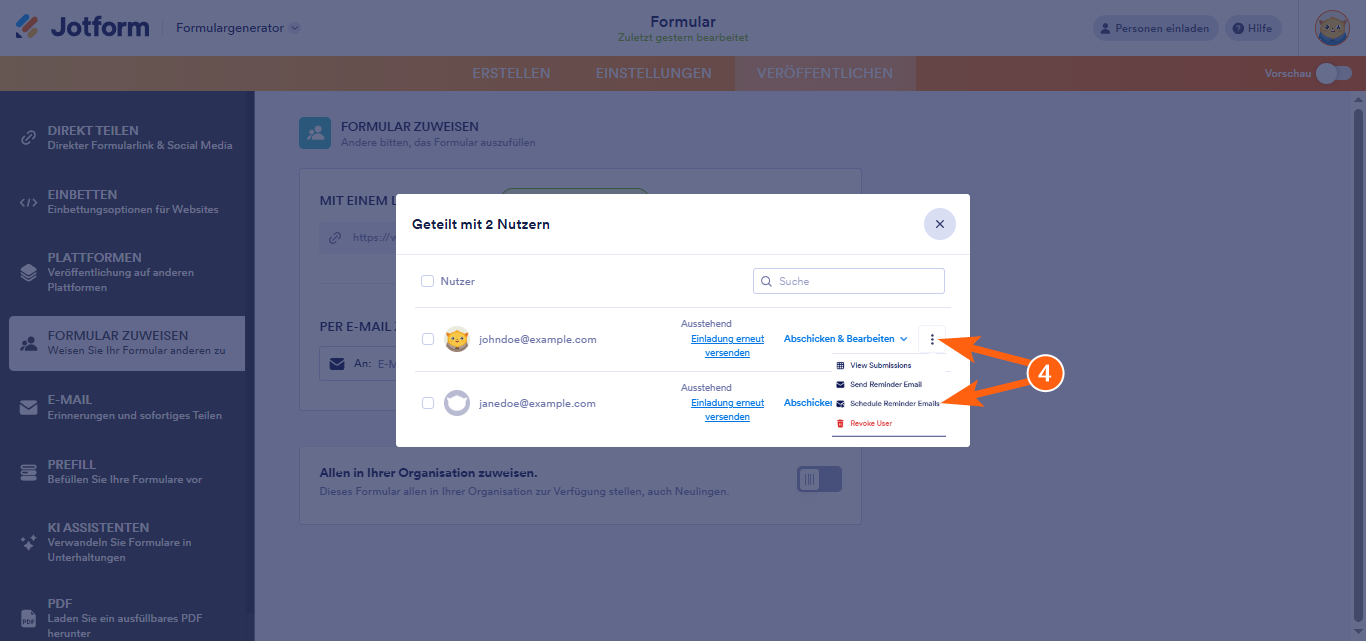The height and width of the screenshot is (641, 1366).
Task: Switch to the Einstellungen tab
Action: tap(653, 73)
